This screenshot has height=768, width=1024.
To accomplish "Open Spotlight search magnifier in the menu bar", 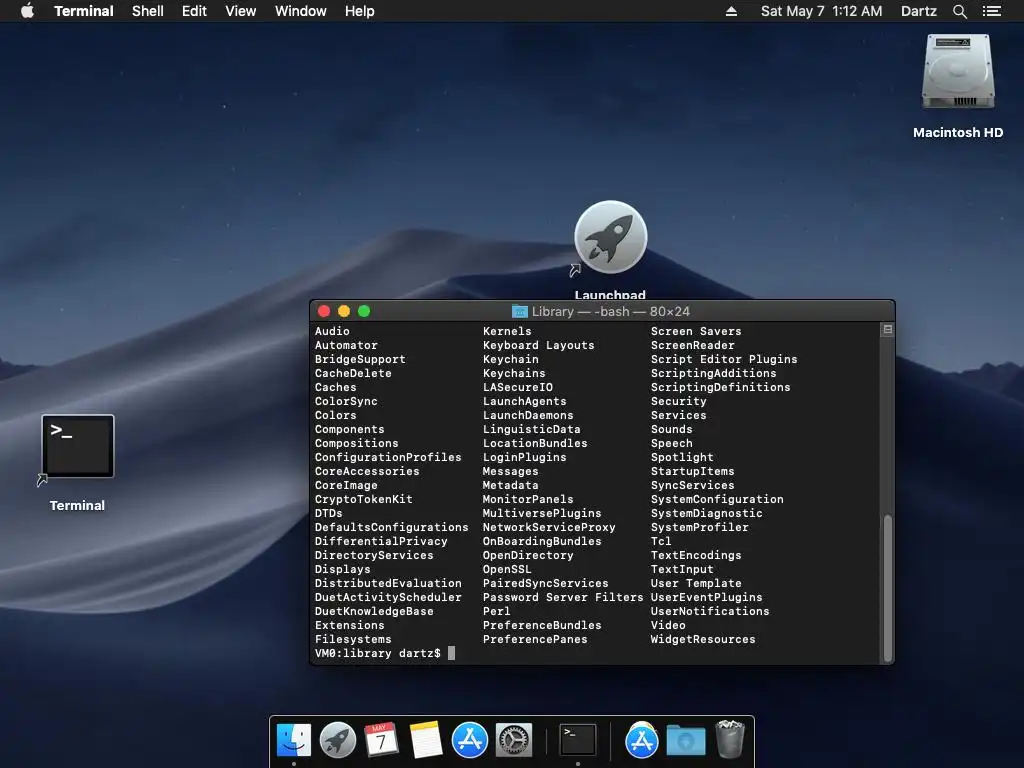I will [959, 11].
